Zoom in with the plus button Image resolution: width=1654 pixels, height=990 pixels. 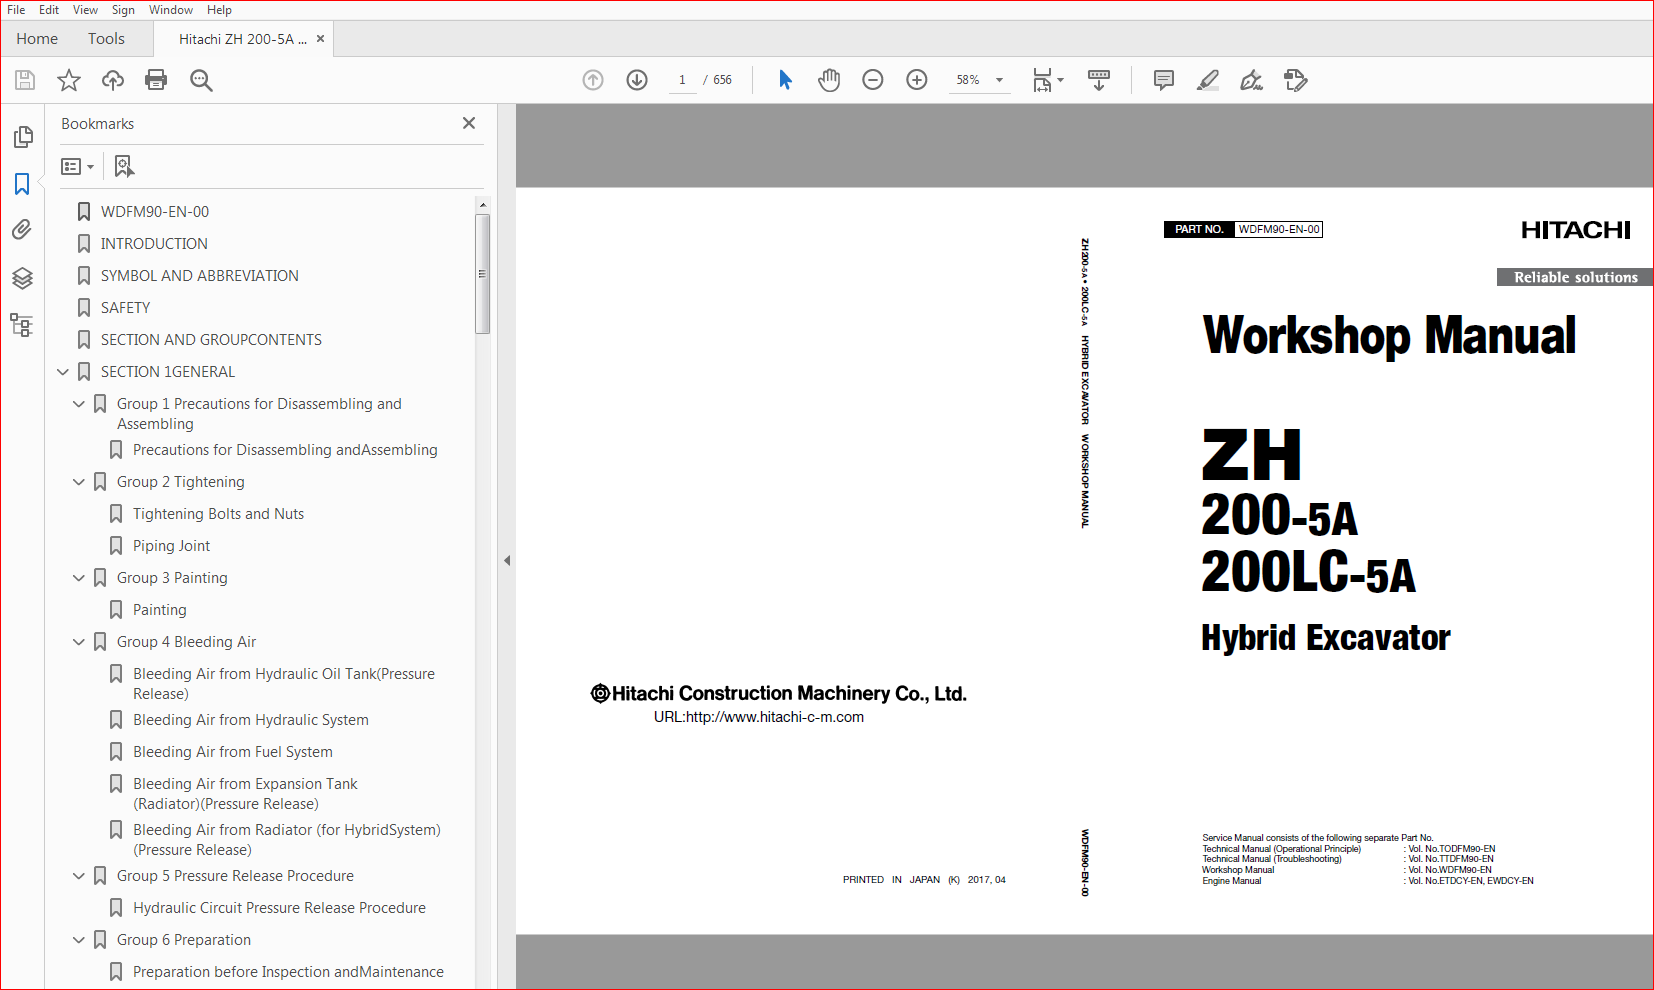click(x=917, y=80)
